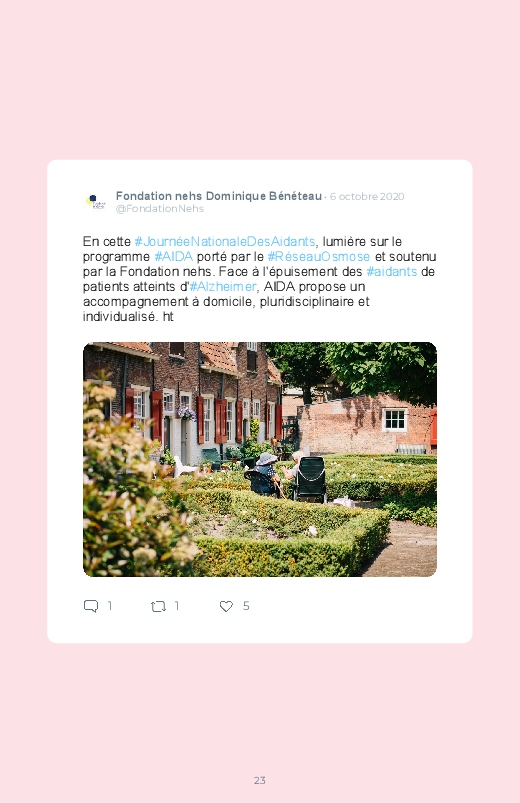Viewport: 520px width, 803px height.
Task: Open the #AIDA hashtag link
Action: click(174, 256)
